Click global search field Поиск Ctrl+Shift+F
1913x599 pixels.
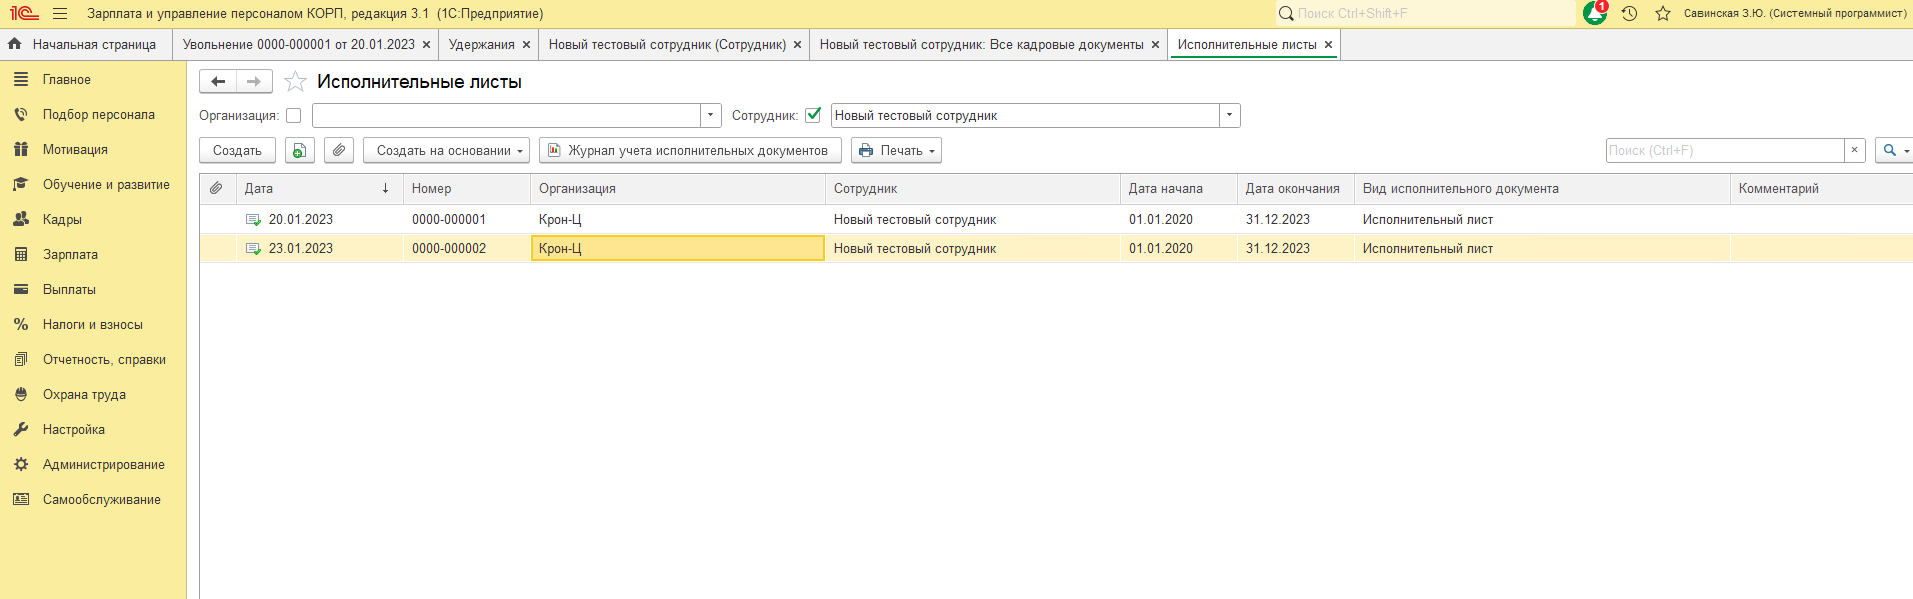(1425, 13)
